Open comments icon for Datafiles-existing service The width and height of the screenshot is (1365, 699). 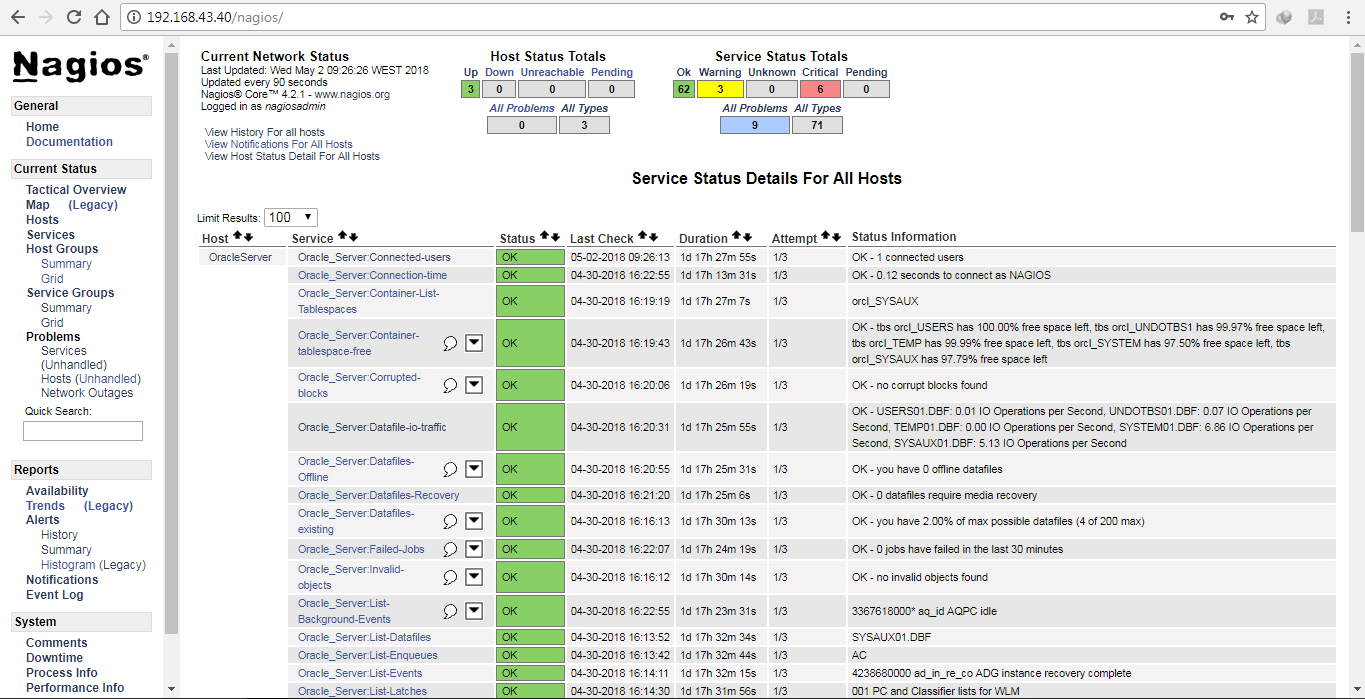click(450, 521)
